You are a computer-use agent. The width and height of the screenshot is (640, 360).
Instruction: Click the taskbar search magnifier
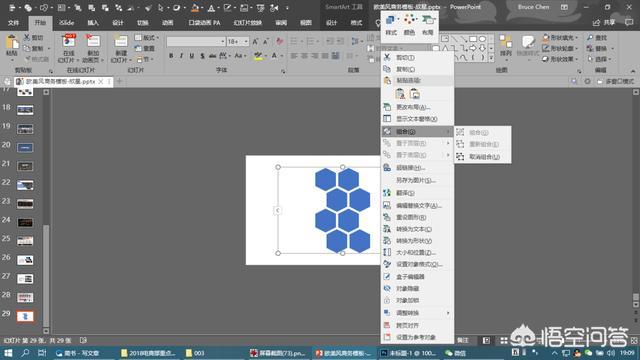click(x=25, y=353)
